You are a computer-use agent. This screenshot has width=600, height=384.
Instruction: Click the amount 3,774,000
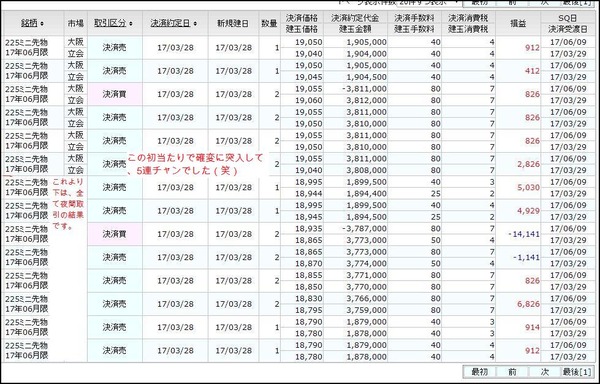pyautogui.click(x=367, y=264)
